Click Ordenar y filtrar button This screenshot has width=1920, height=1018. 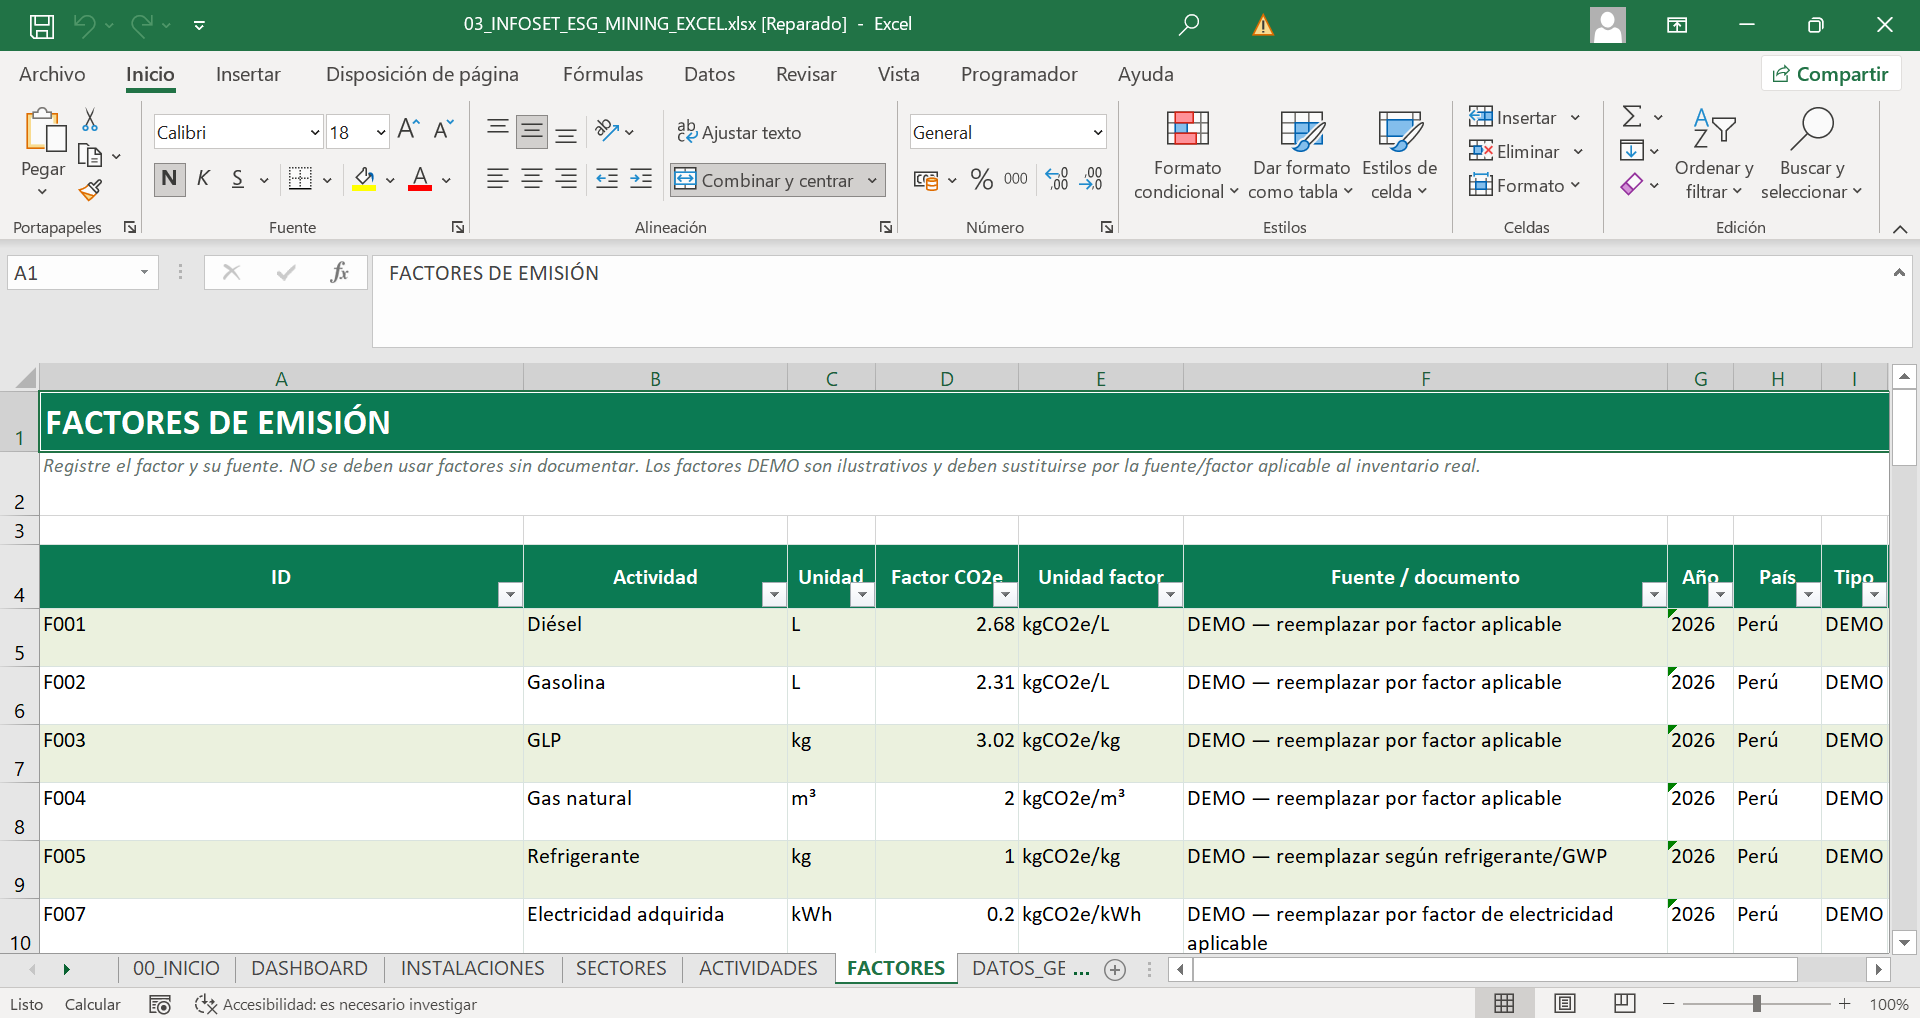[1714, 155]
